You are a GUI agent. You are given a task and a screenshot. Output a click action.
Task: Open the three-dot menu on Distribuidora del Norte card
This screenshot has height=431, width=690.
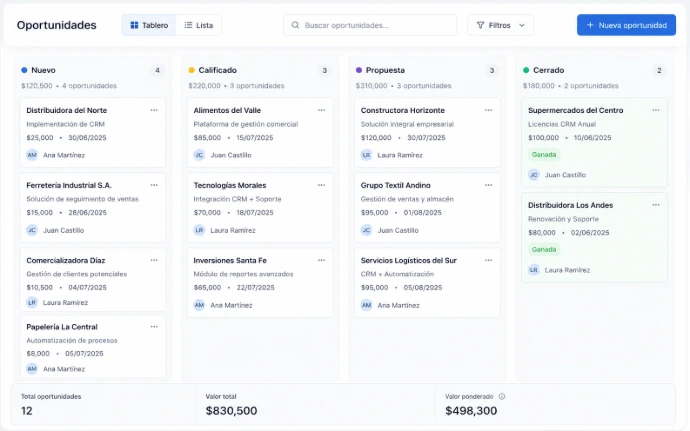(x=154, y=110)
